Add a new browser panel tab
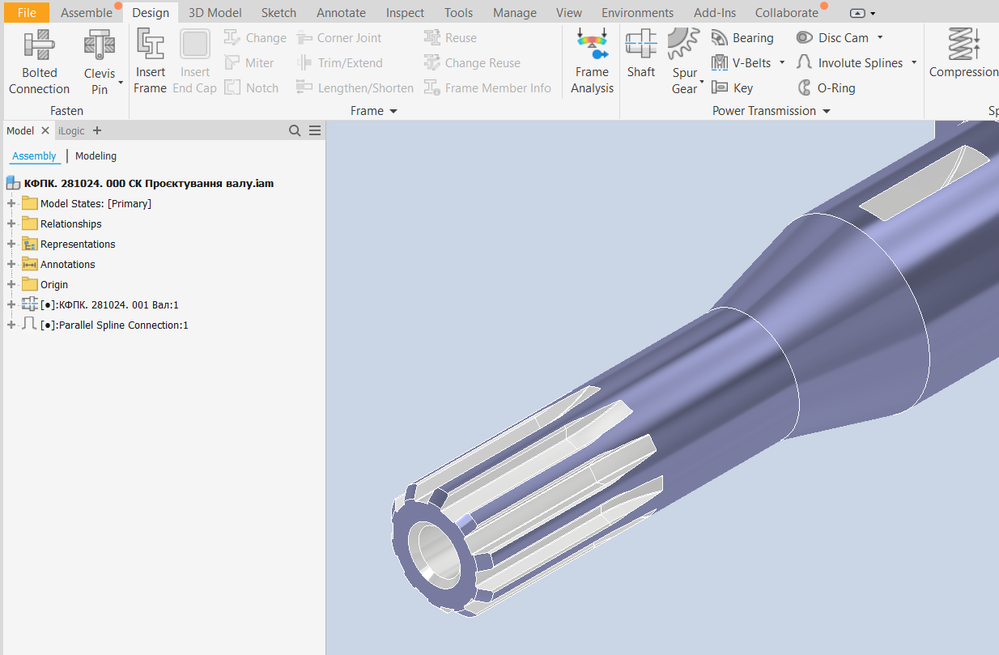999x655 pixels. (x=97, y=131)
